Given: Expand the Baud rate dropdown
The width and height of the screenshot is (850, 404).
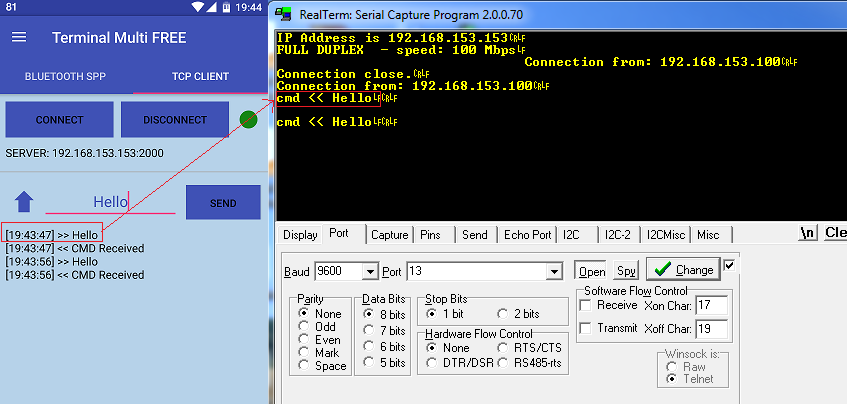Looking at the screenshot, I should click(x=369, y=272).
